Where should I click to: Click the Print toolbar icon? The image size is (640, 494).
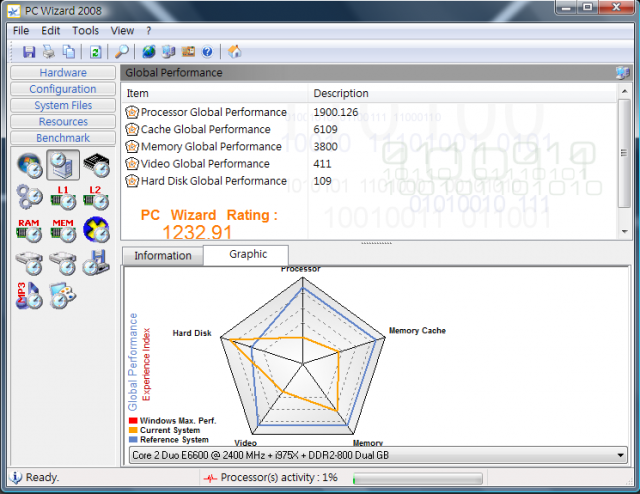tap(49, 52)
